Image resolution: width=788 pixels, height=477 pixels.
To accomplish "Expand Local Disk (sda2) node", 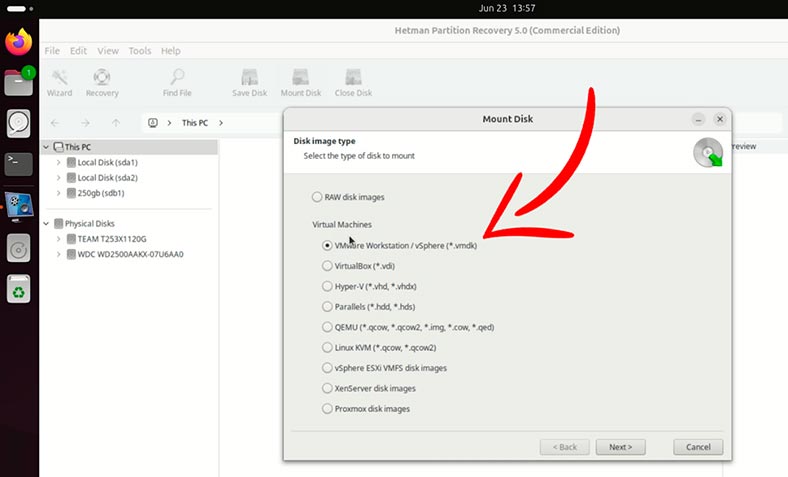I will [x=58, y=177].
